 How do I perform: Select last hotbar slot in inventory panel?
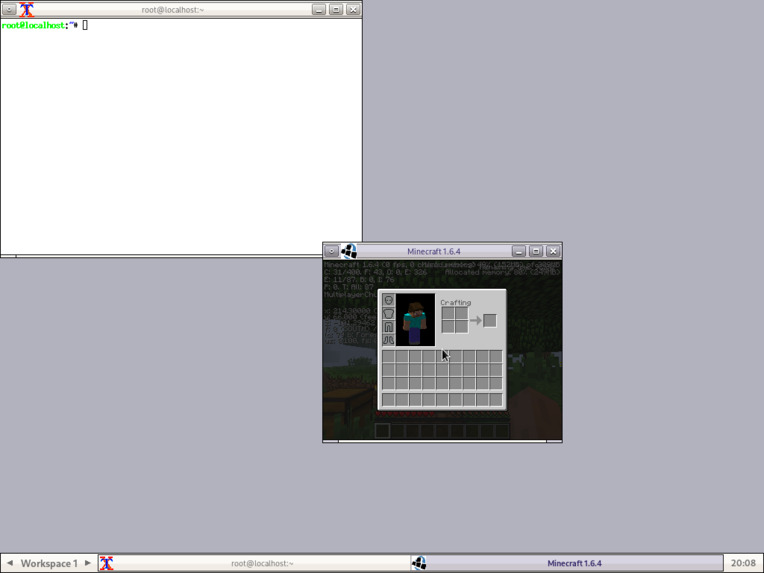click(x=496, y=400)
